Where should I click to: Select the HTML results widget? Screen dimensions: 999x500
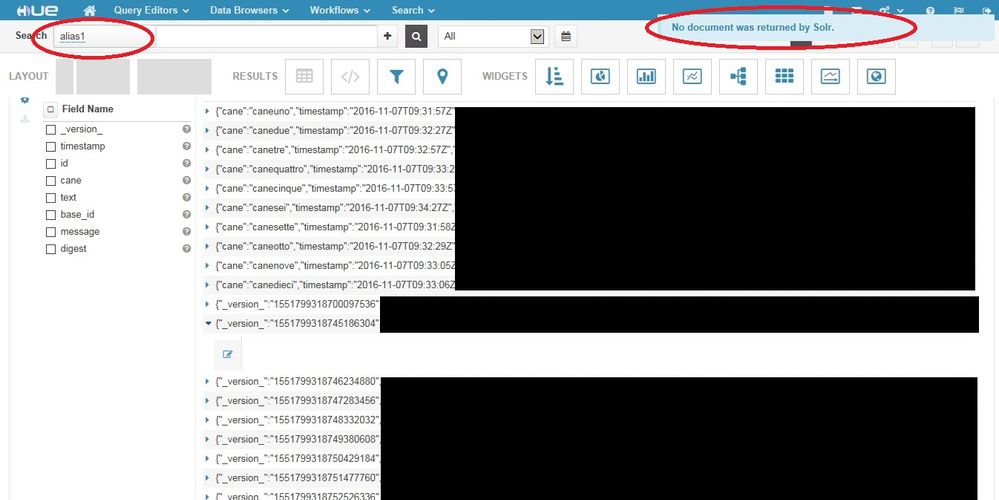point(350,76)
